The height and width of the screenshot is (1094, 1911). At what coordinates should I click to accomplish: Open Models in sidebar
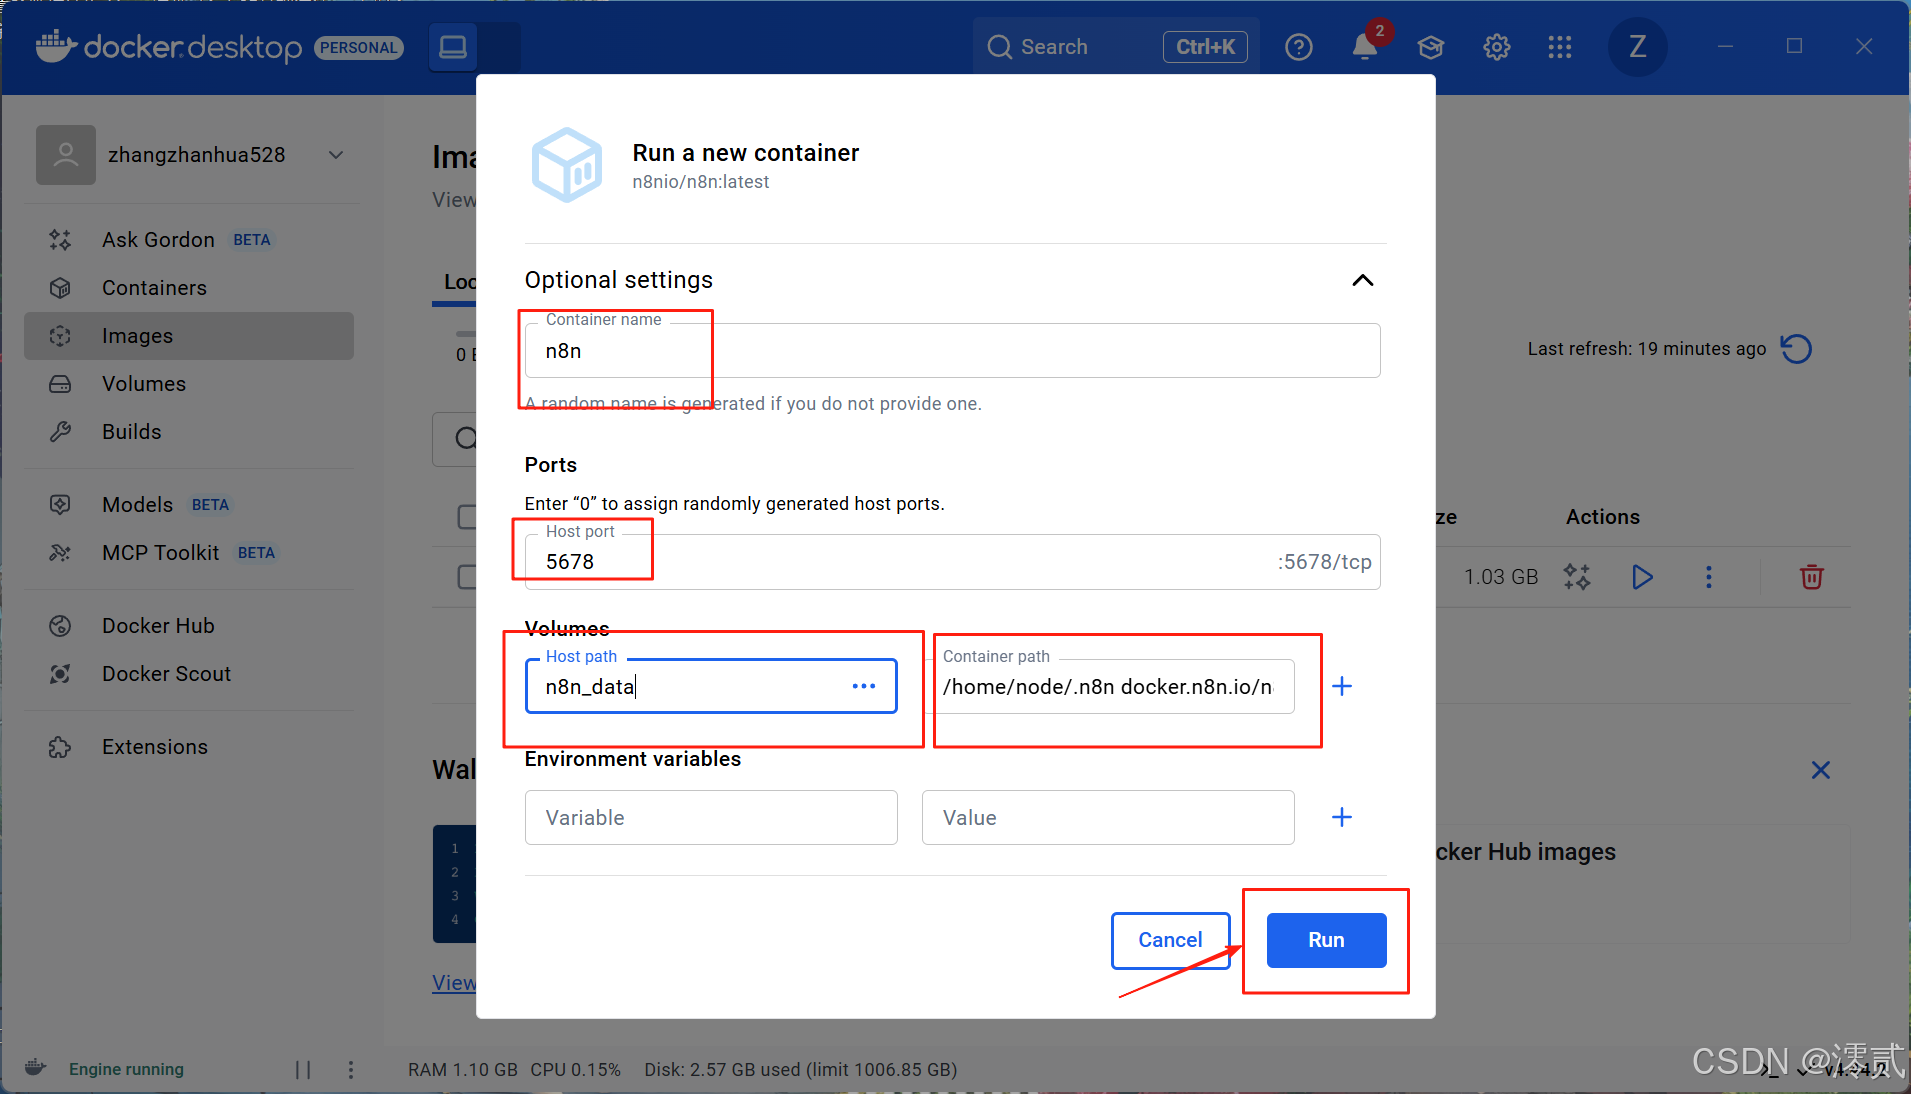189,505
